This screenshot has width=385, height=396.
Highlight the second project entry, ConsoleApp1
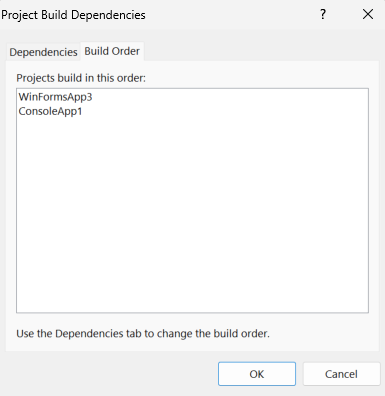click(x=50, y=111)
